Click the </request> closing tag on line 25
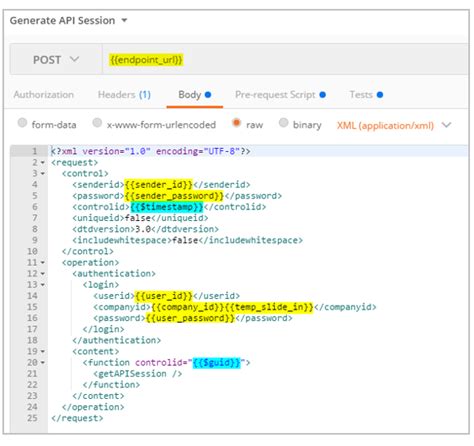This screenshot has height=446, width=474. (x=77, y=418)
